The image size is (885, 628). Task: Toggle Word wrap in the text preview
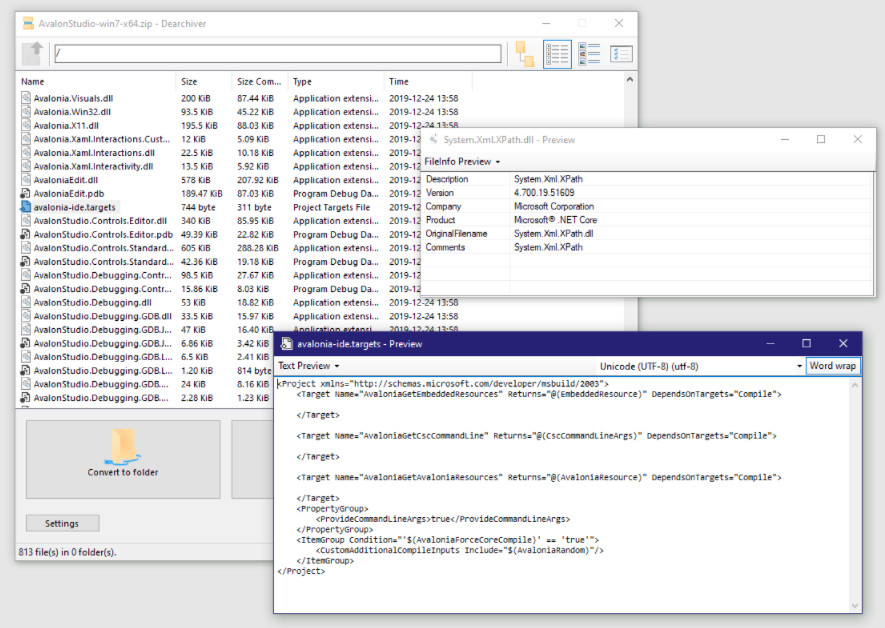click(833, 366)
